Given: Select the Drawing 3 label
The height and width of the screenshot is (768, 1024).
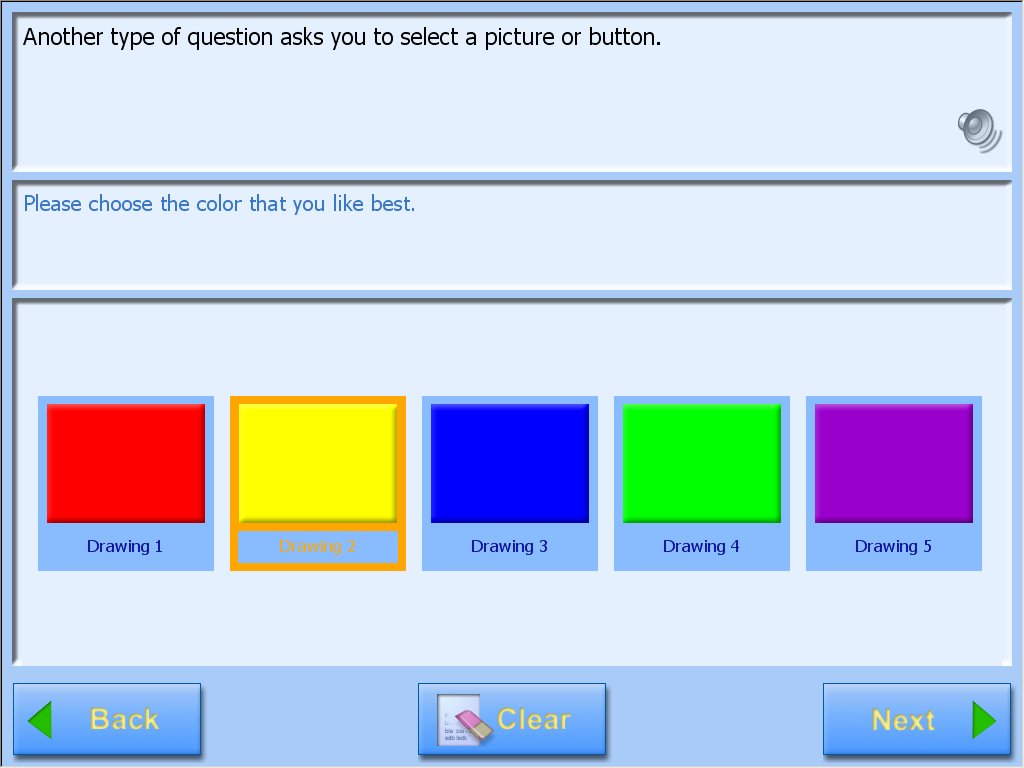Looking at the screenshot, I should click(x=509, y=546).
